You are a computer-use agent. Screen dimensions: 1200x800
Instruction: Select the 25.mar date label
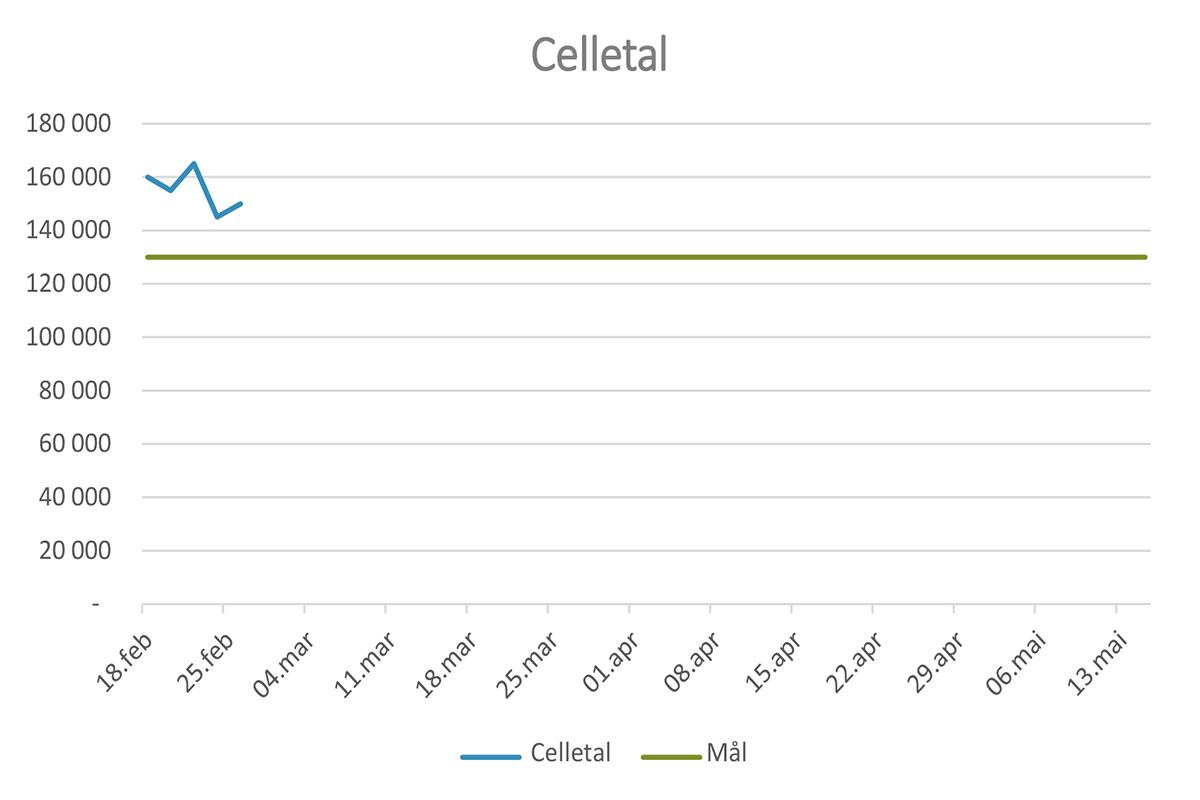(527, 662)
